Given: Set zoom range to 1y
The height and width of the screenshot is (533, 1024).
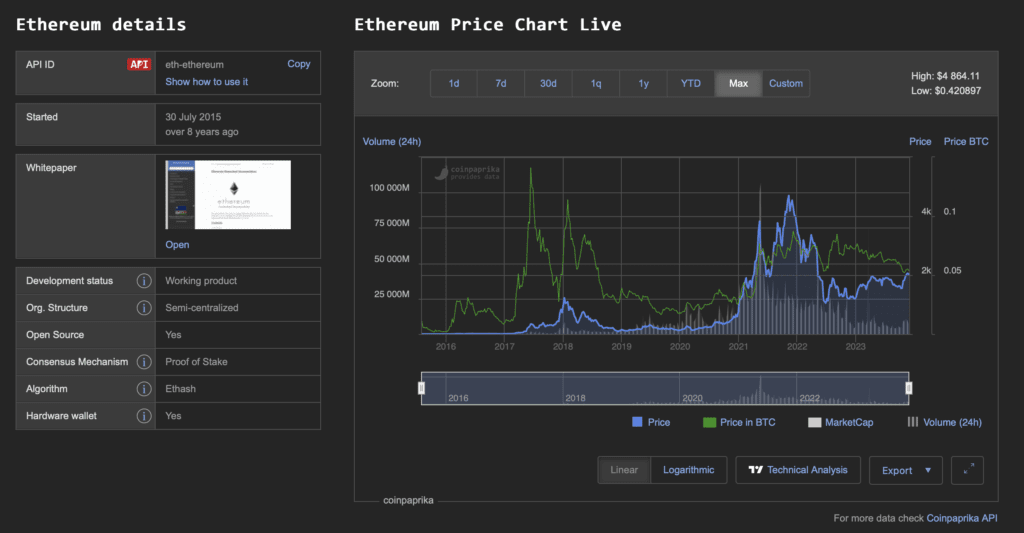Looking at the screenshot, I should [x=643, y=84].
